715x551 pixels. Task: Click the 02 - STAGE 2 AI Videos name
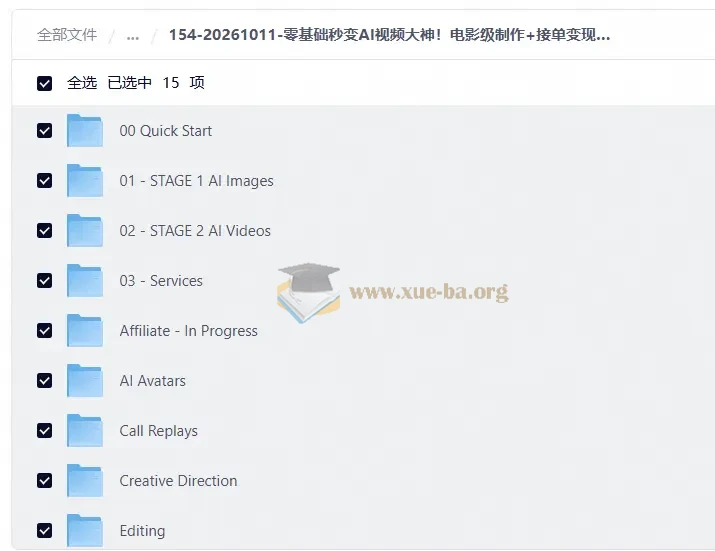195,231
